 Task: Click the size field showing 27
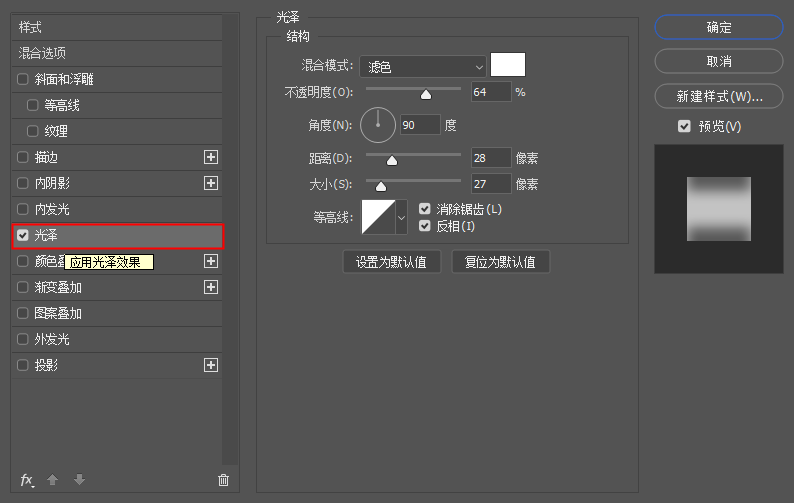(x=491, y=184)
